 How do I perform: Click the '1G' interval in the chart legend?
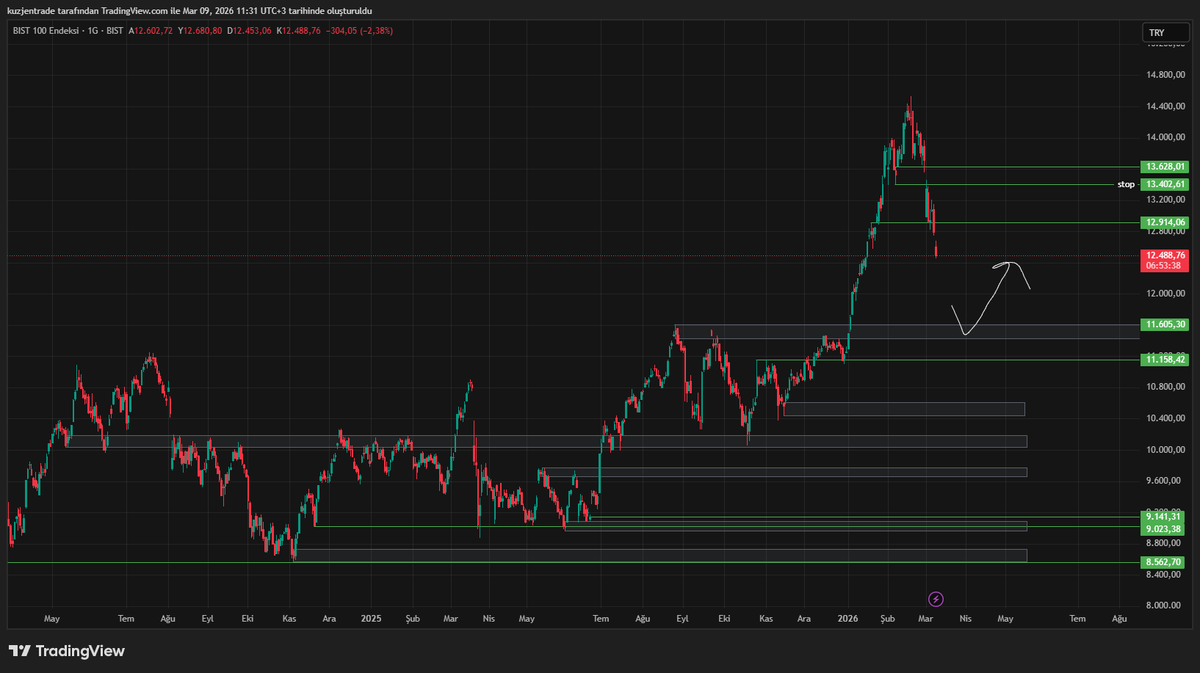91,31
